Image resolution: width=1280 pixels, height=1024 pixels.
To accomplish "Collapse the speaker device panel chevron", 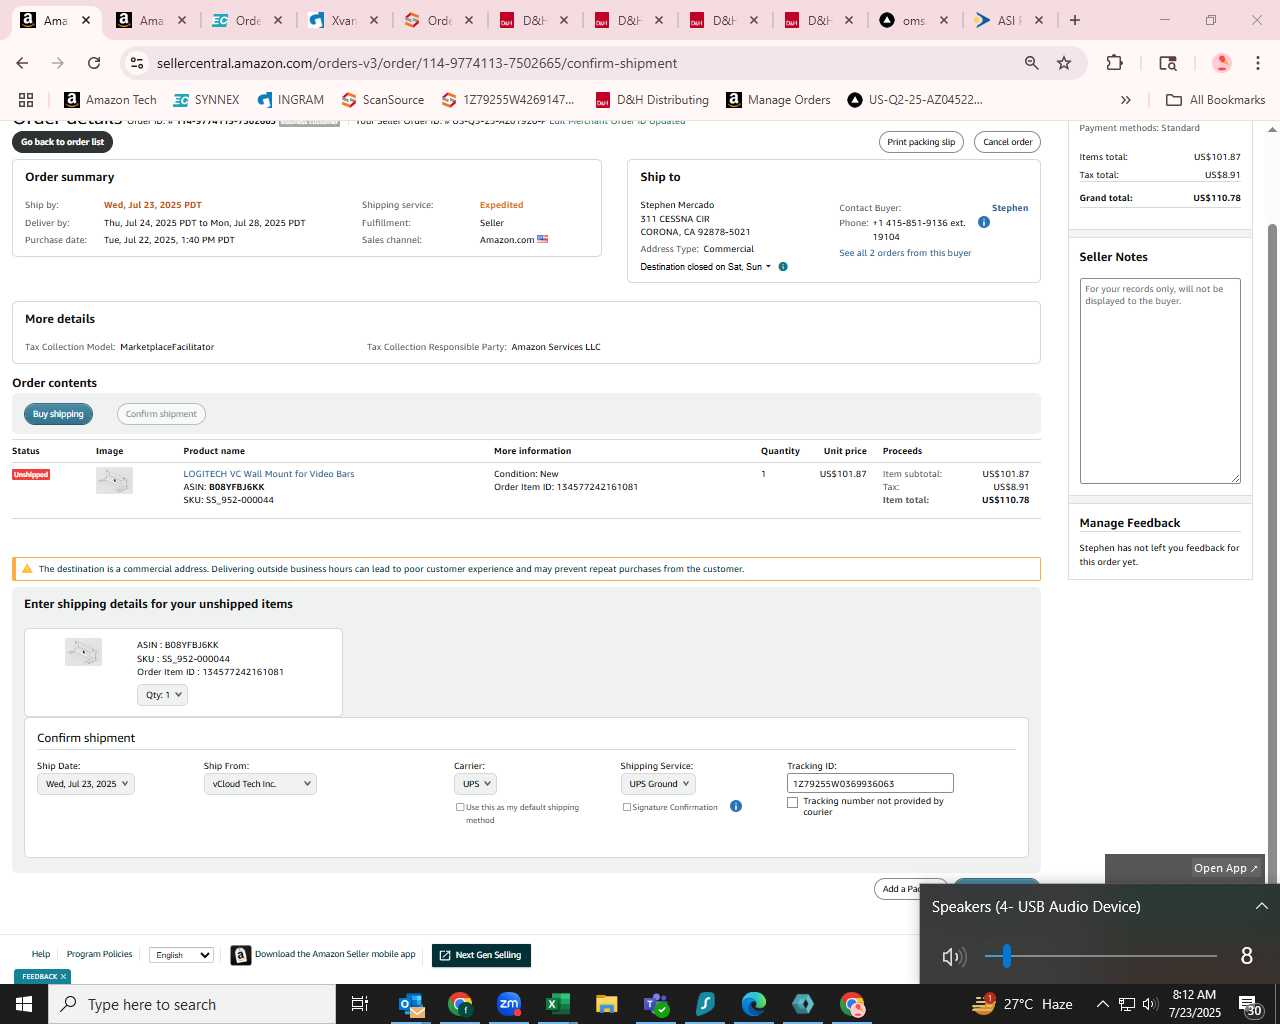I will click(1261, 906).
